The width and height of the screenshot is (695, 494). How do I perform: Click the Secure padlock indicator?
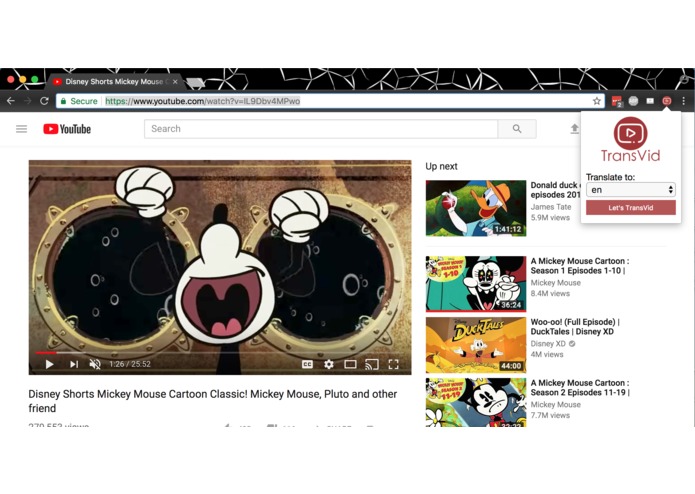tap(79, 101)
